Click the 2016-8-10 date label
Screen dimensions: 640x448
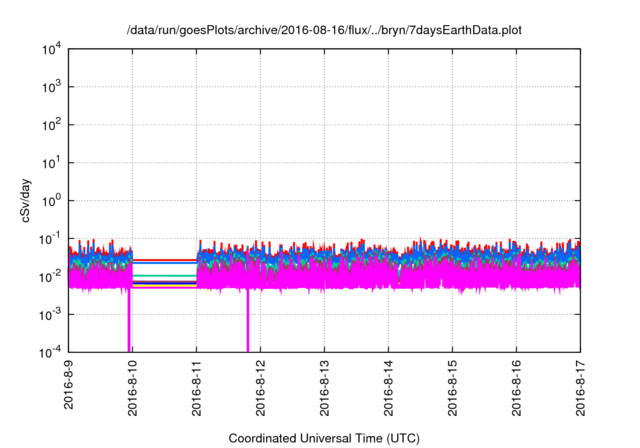click(x=133, y=388)
